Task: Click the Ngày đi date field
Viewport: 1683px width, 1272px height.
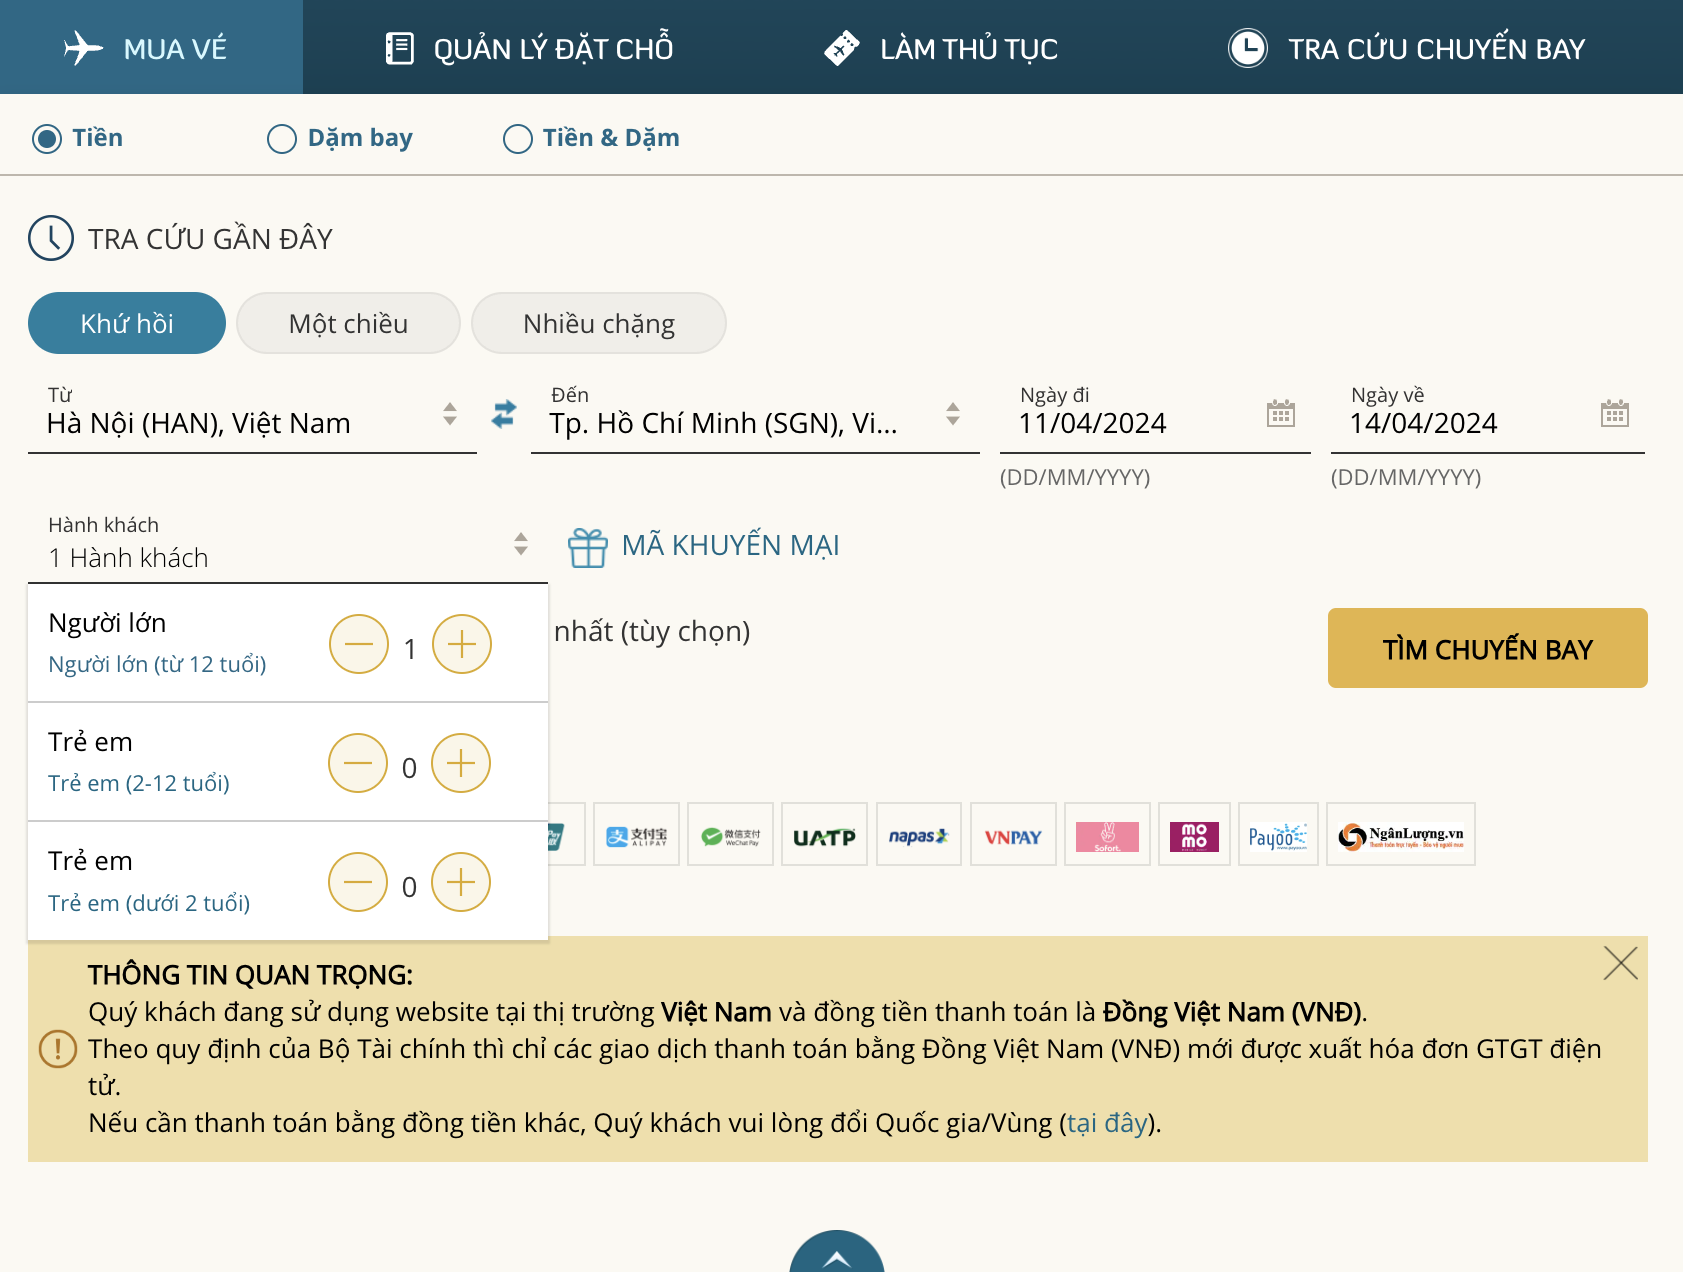Action: tap(1155, 417)
